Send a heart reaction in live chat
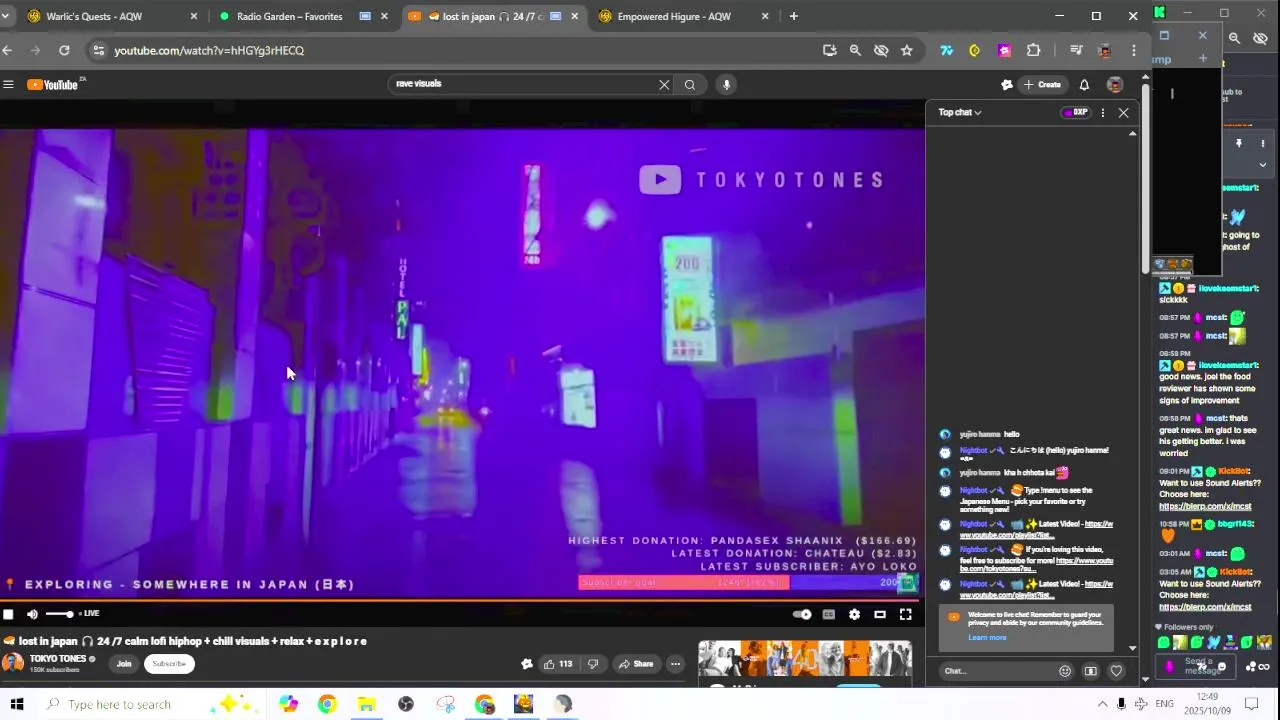Viewport: 1280px width, 720px height. (1117, 671)
